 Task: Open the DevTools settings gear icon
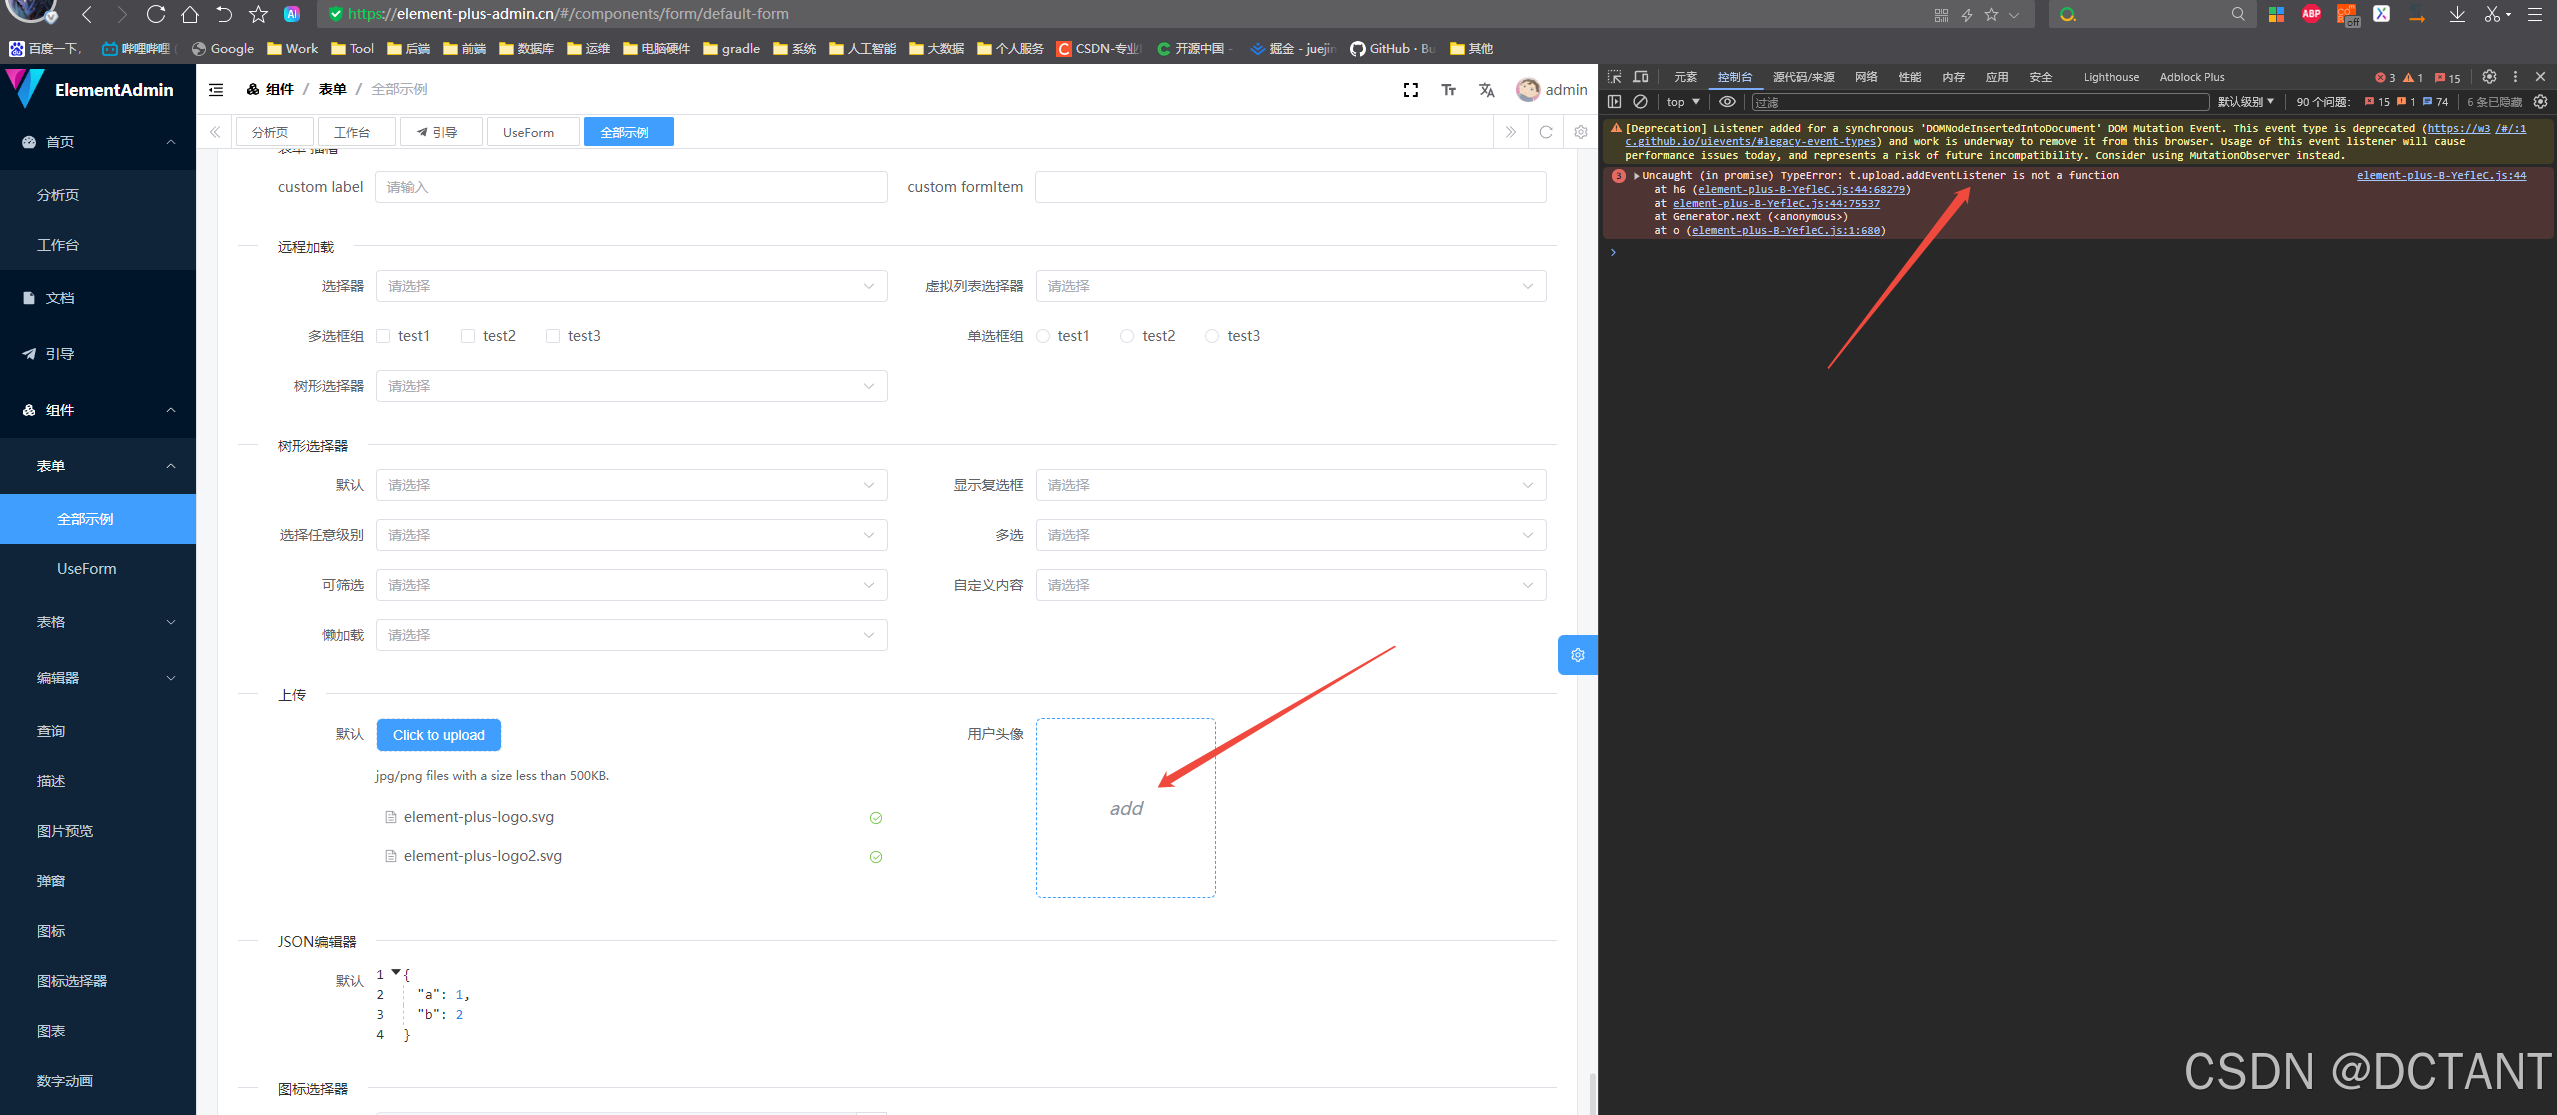coord(2489,77)
